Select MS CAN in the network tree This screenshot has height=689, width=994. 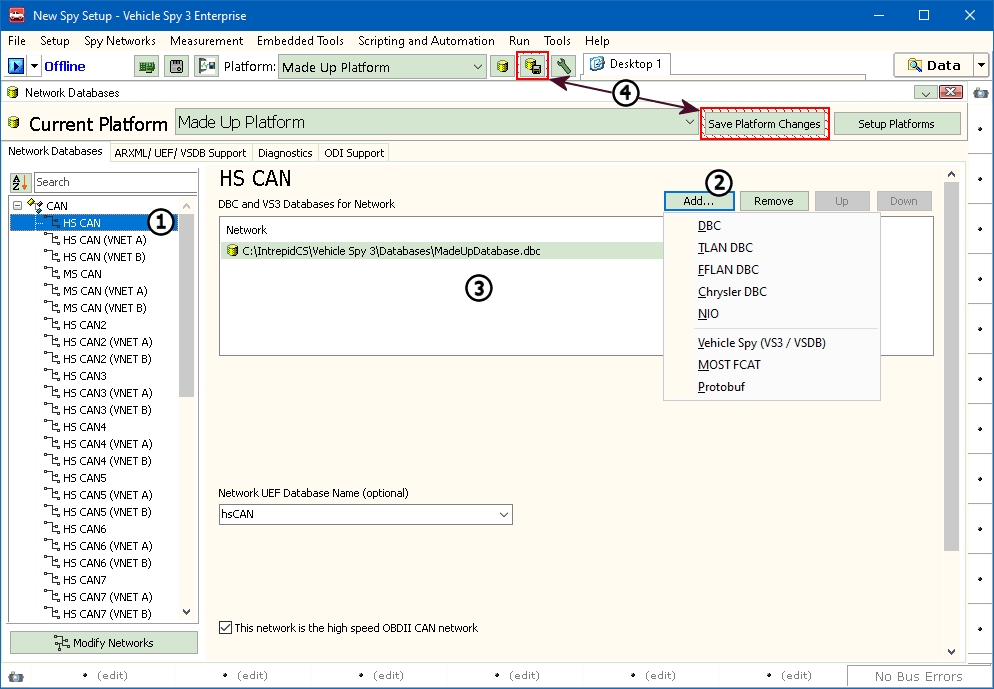(82, 274)
